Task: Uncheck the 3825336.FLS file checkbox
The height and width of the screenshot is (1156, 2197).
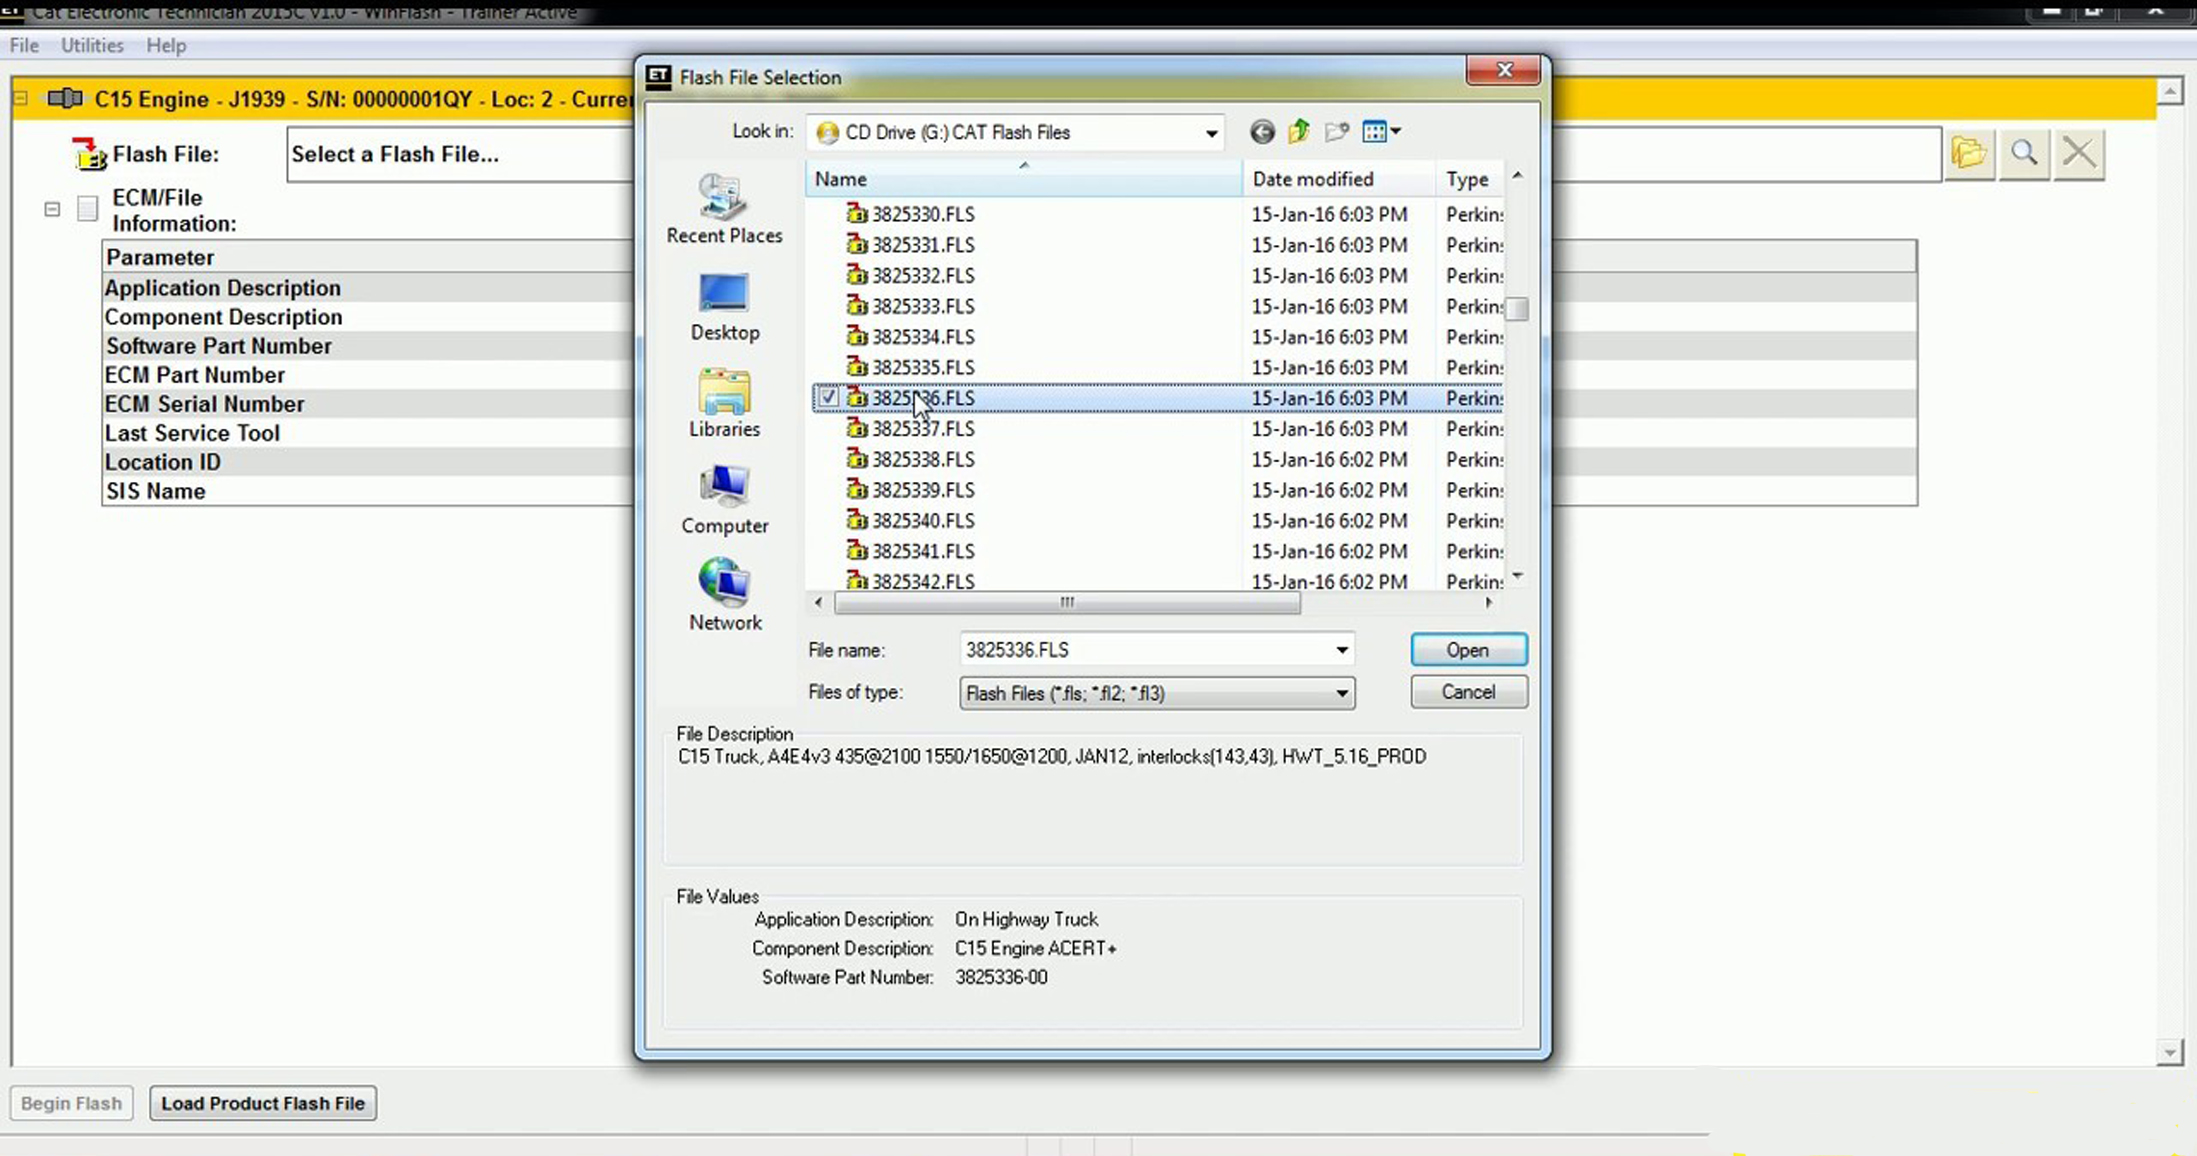Action: coord(828,398)
